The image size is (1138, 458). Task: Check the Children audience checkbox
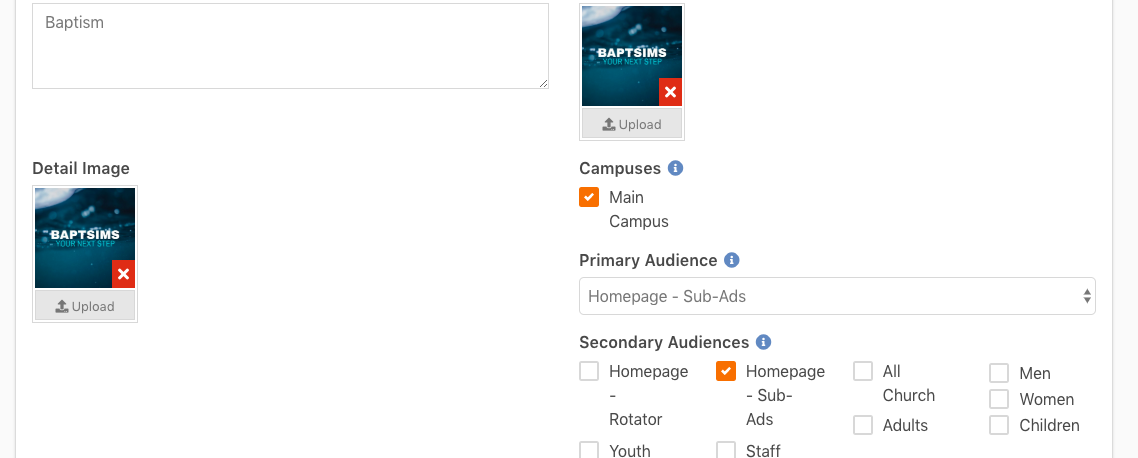tap(999, 425)
